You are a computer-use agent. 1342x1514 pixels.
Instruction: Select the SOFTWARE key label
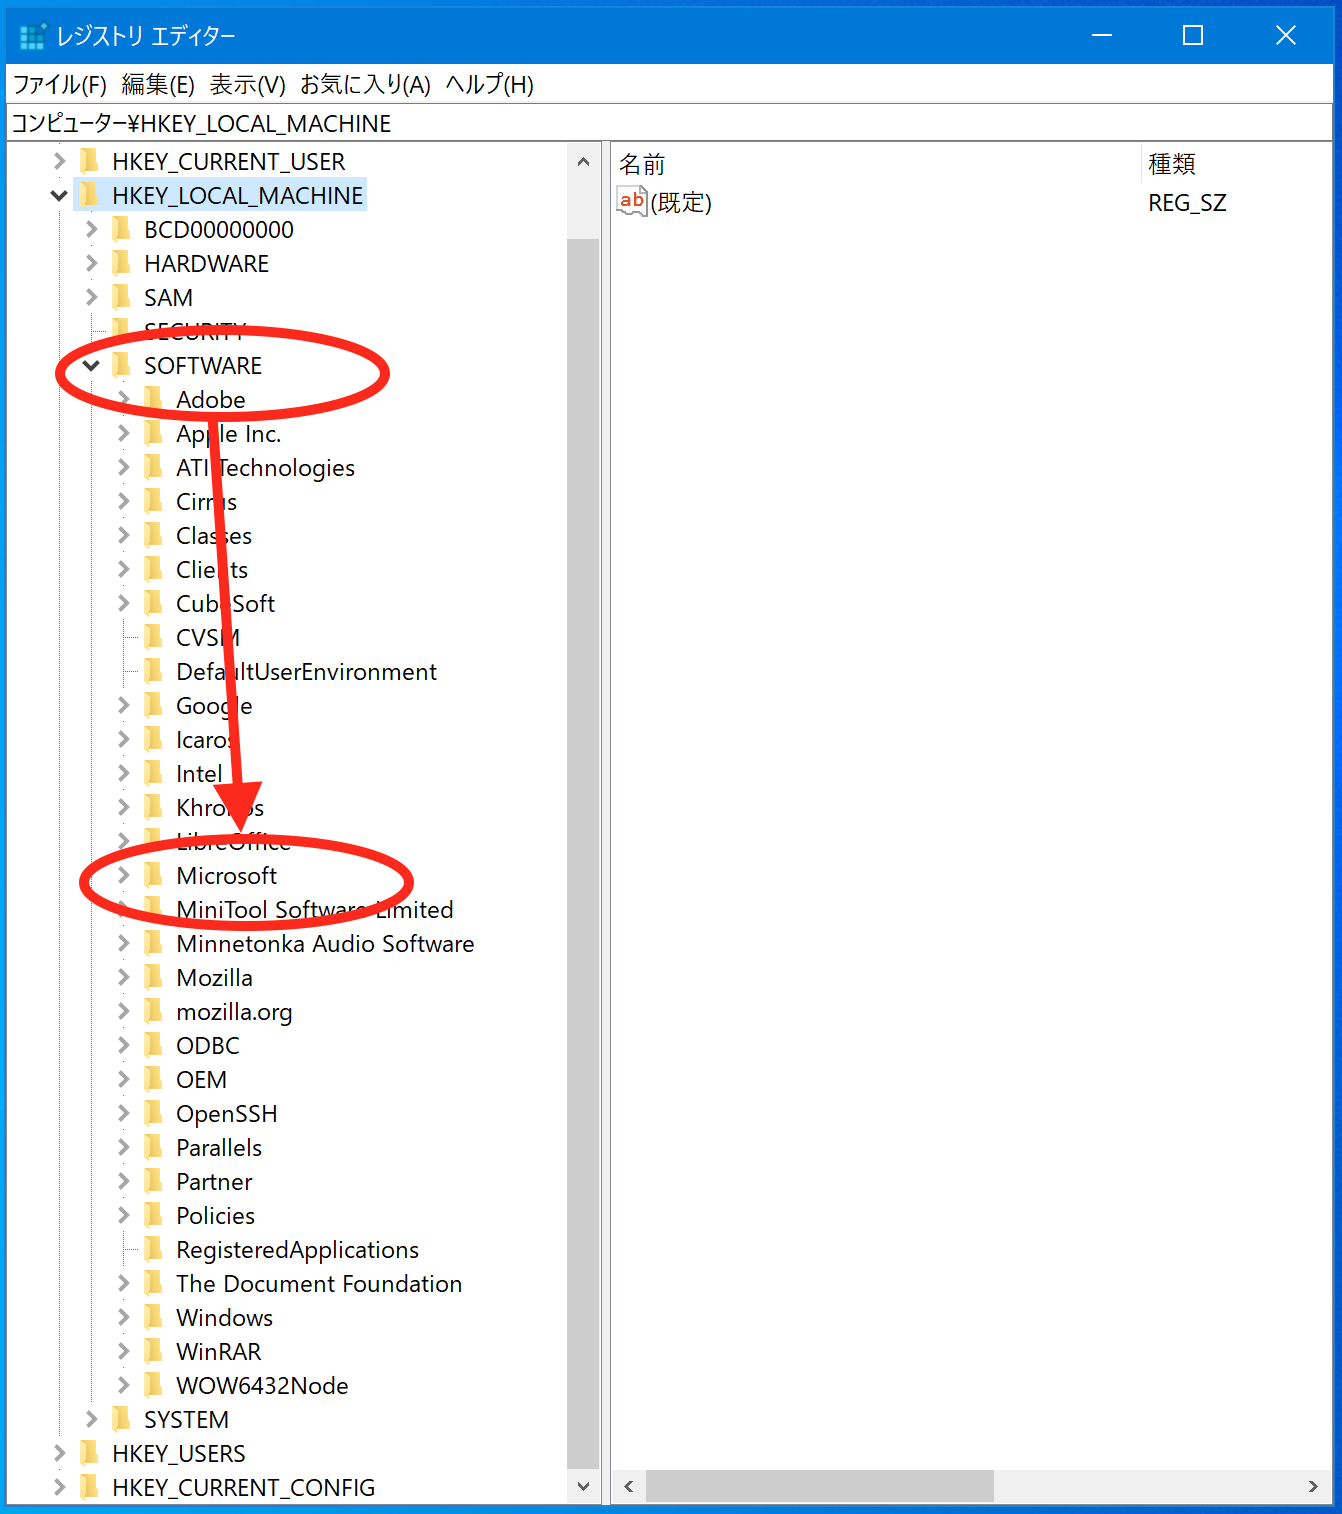tap(203, 366)
